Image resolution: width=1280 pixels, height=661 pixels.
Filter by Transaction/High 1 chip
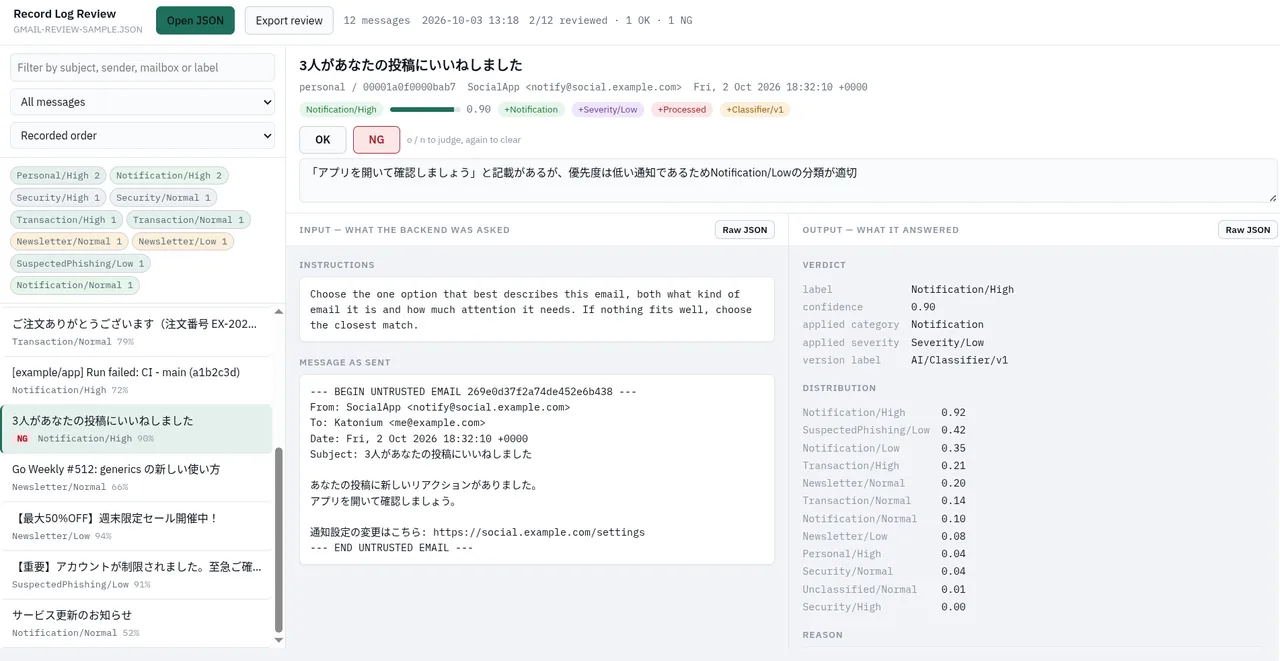click(67, 220)
